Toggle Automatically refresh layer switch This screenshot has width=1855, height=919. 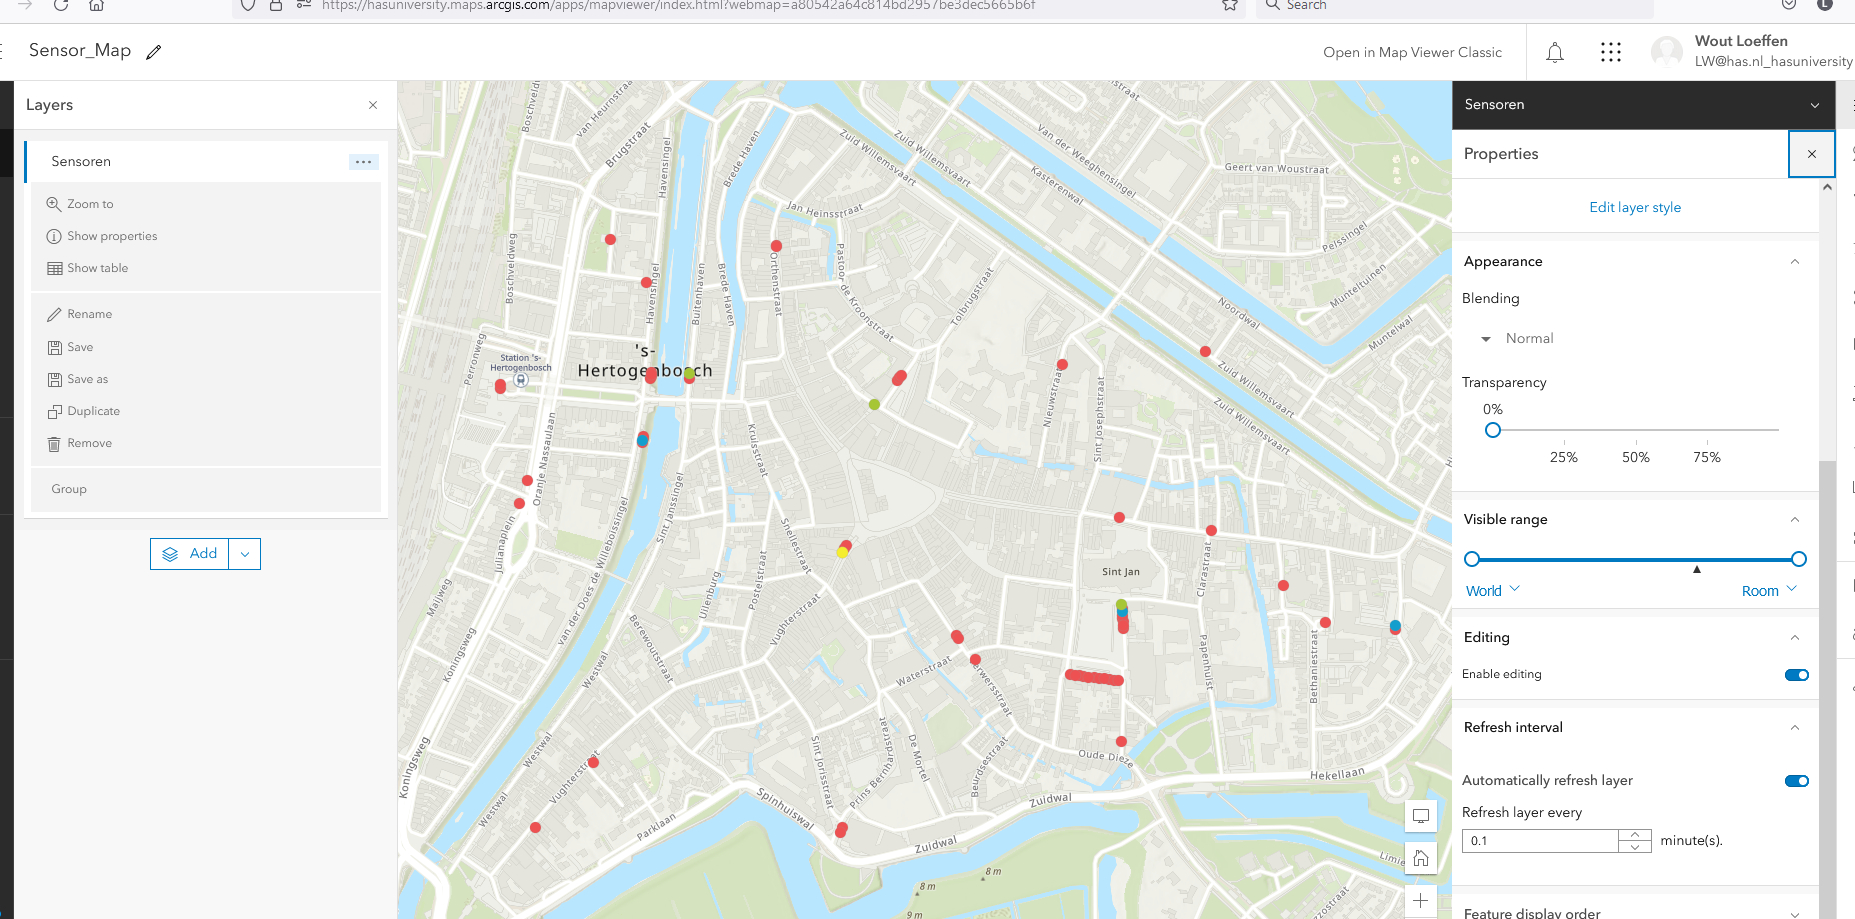1797,781
